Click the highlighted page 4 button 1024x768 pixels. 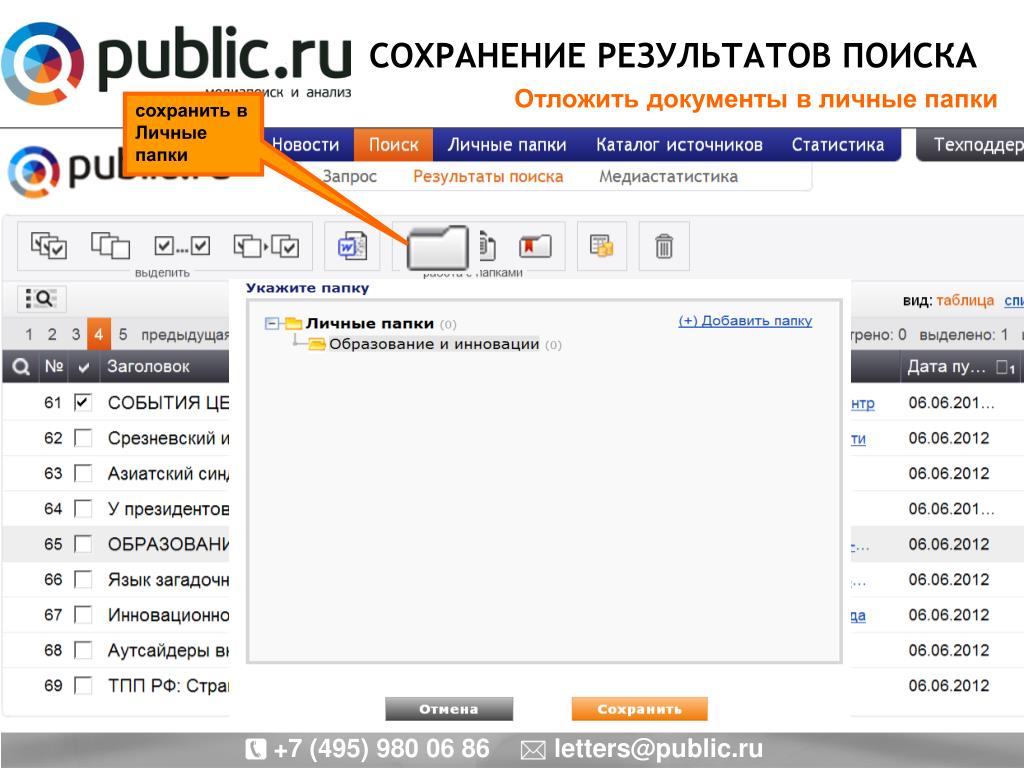point(99,334)
